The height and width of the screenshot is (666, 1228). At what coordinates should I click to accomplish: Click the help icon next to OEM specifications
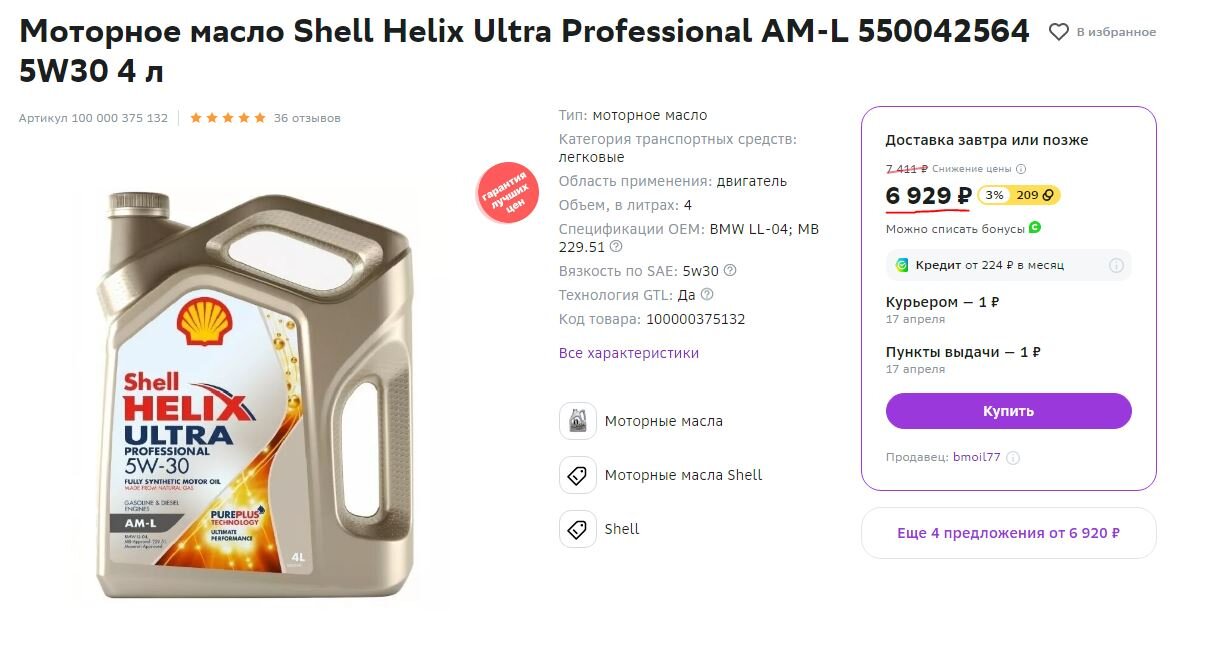click(616, 247)
